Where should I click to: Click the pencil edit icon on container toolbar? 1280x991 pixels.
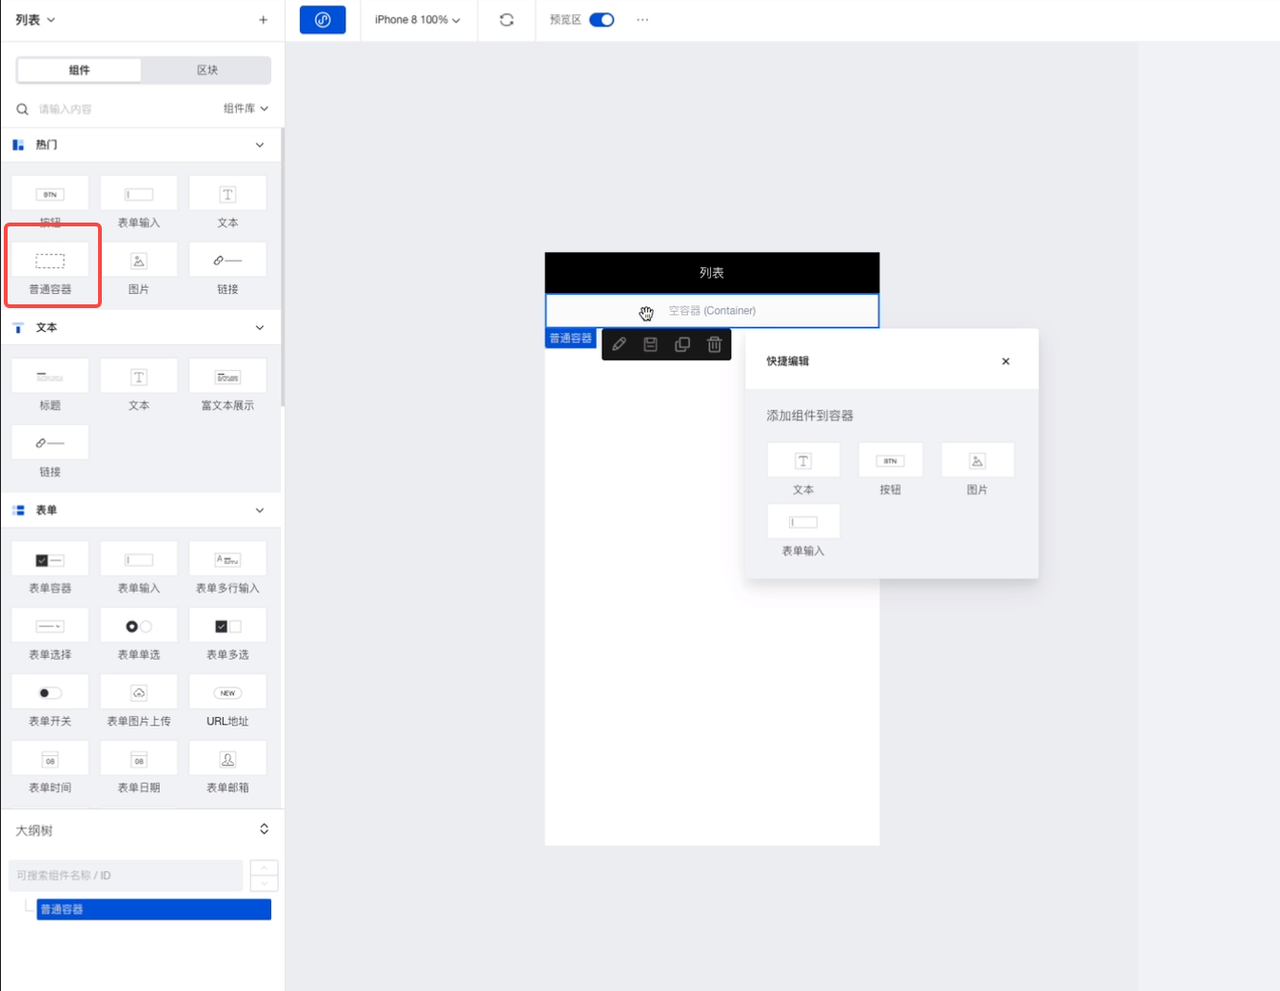[619, 344]
